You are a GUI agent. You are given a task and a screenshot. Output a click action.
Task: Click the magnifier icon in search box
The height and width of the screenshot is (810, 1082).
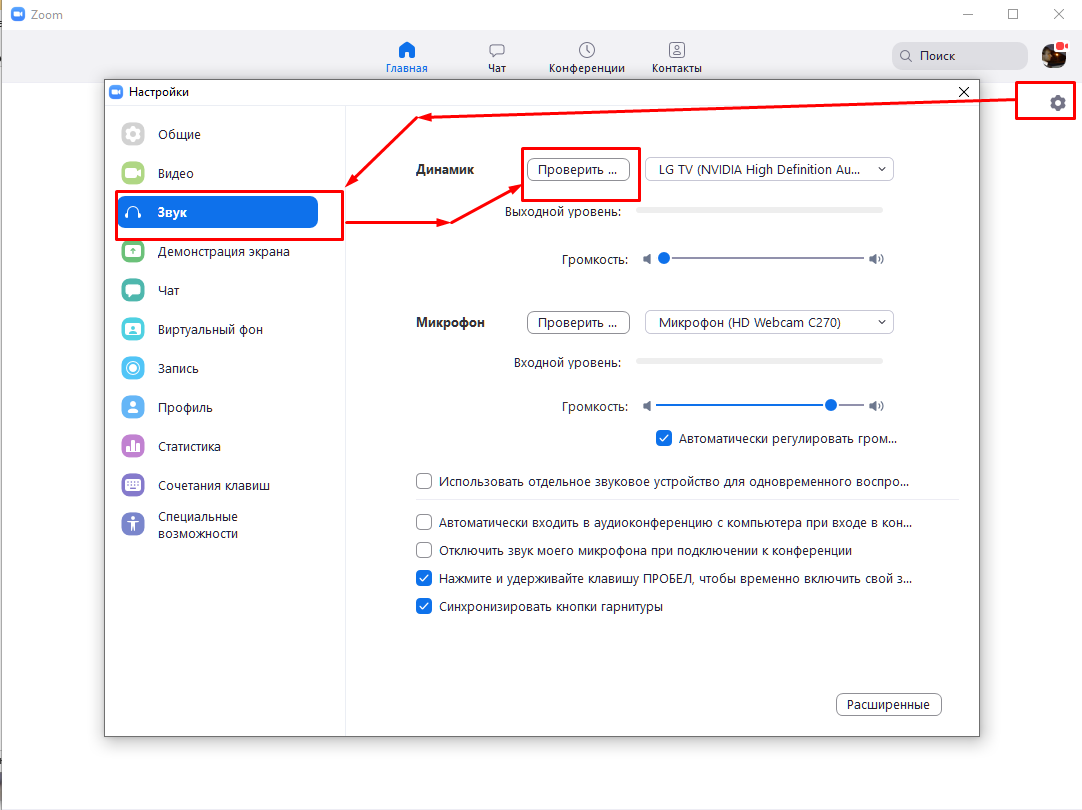906,56
